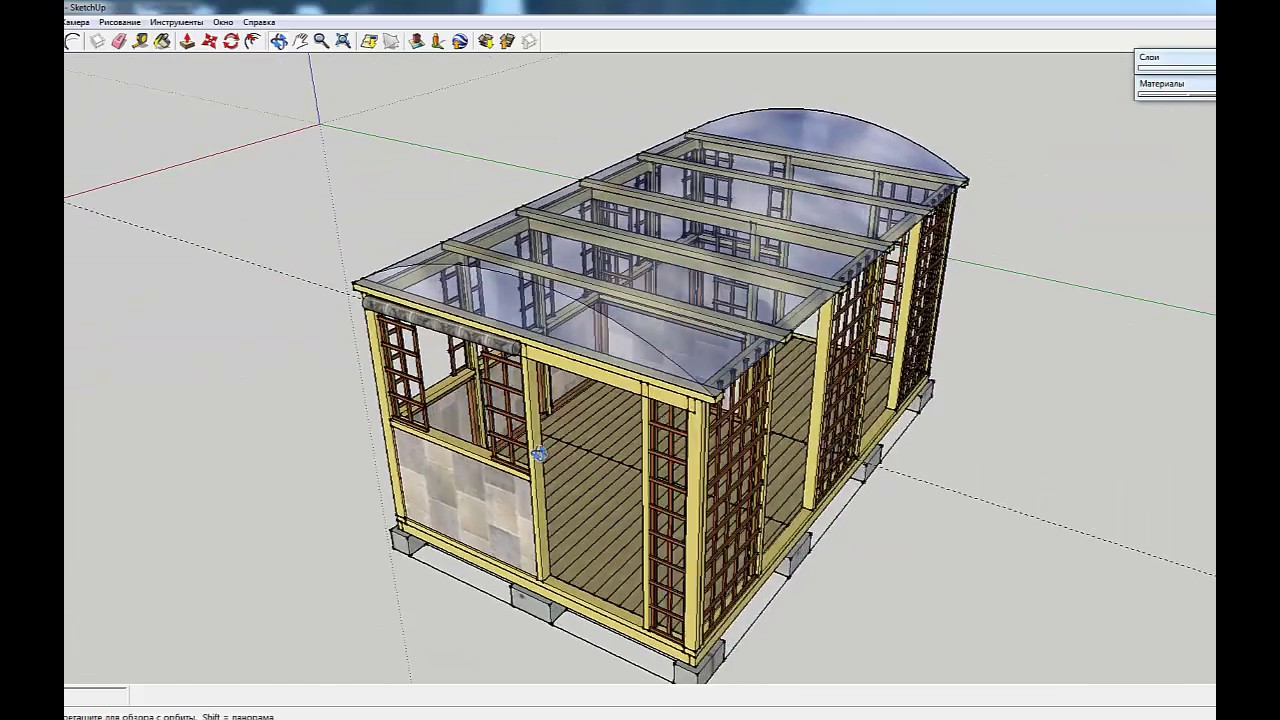This screenshot has width=1280, height=720.
Task: Activate the Orbit camera tool
Action: 278,41
